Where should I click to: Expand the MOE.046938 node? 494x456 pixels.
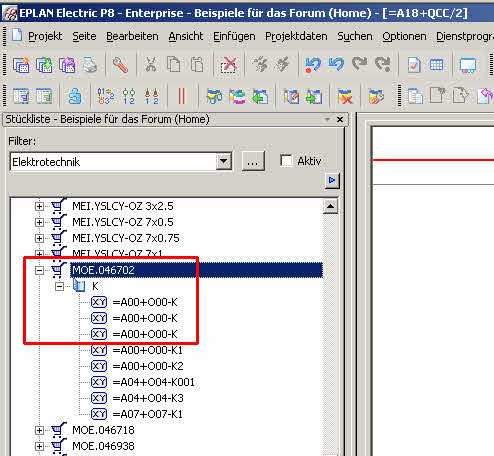tap(39, 446)
